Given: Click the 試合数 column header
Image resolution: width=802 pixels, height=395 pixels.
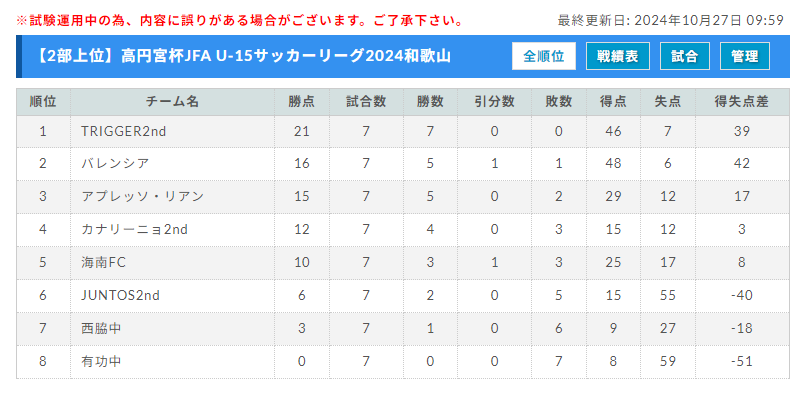Looking at the screenshot, I should [366, 102].
